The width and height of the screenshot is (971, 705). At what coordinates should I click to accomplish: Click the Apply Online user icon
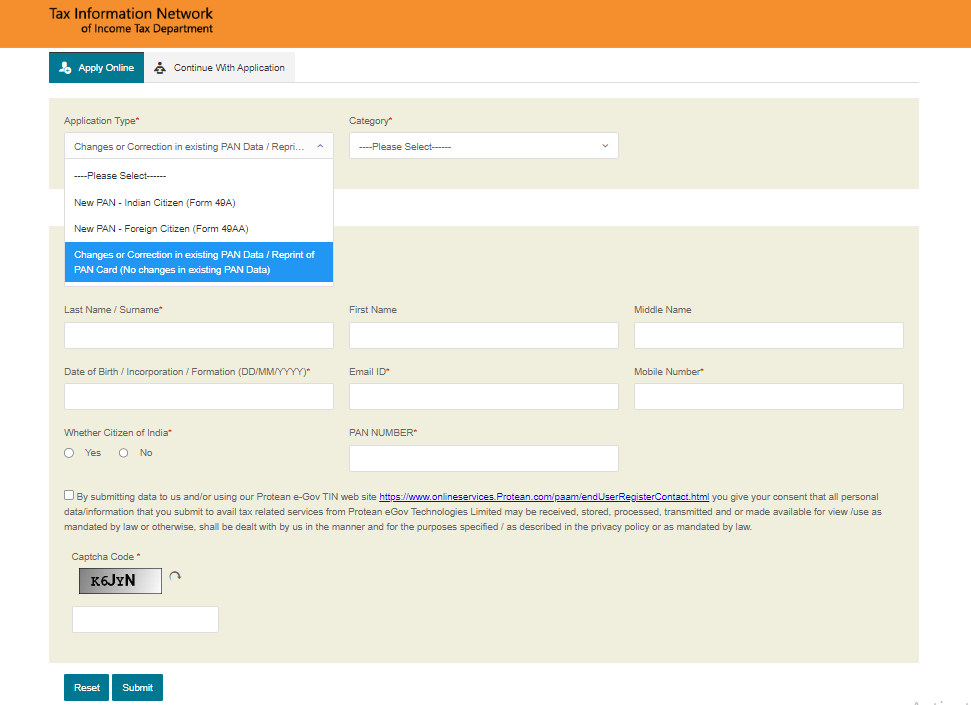(x=65, y=68)
